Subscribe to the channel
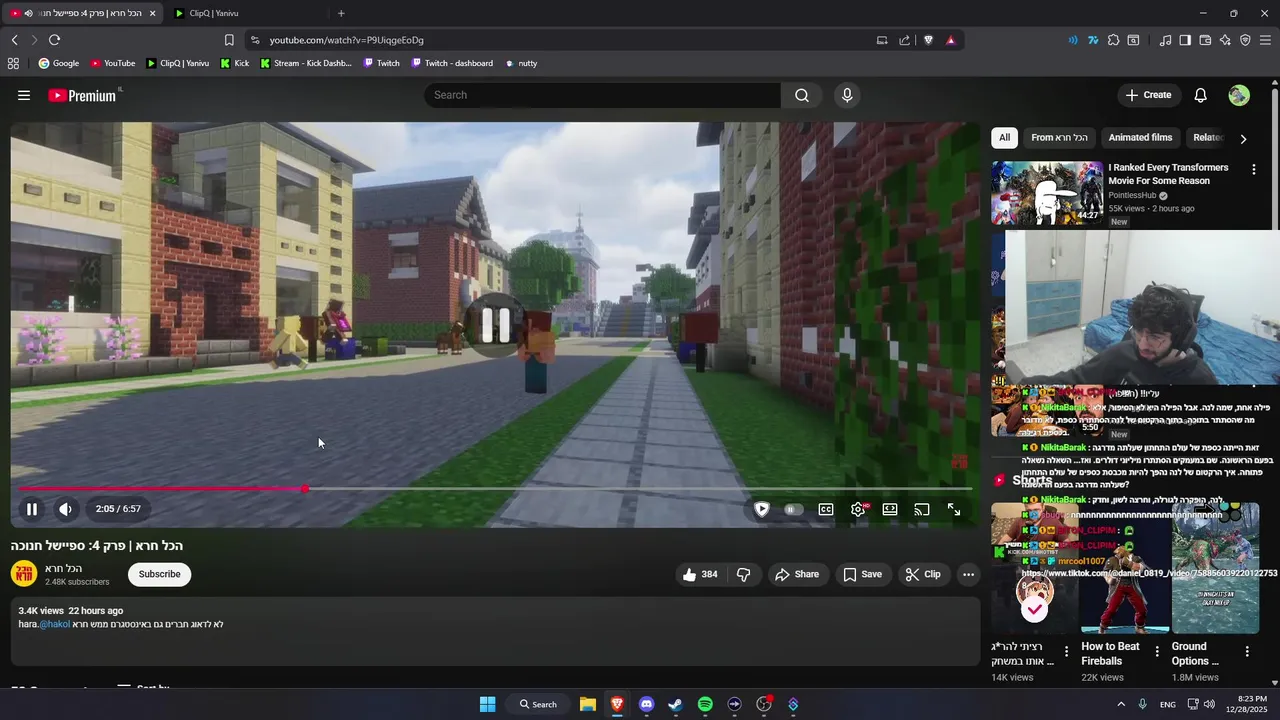 160,574
